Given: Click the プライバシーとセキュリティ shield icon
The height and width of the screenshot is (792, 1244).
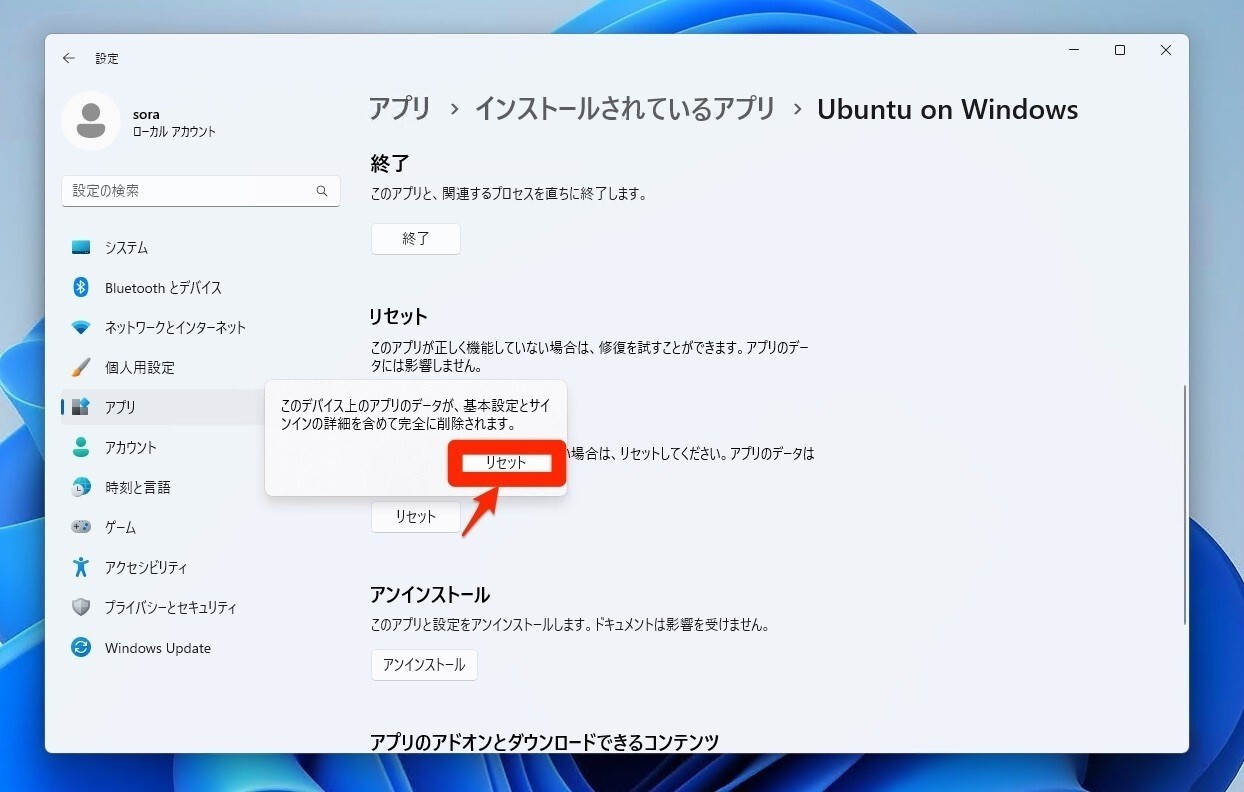Looking at the screenshot, I should 81,607.
